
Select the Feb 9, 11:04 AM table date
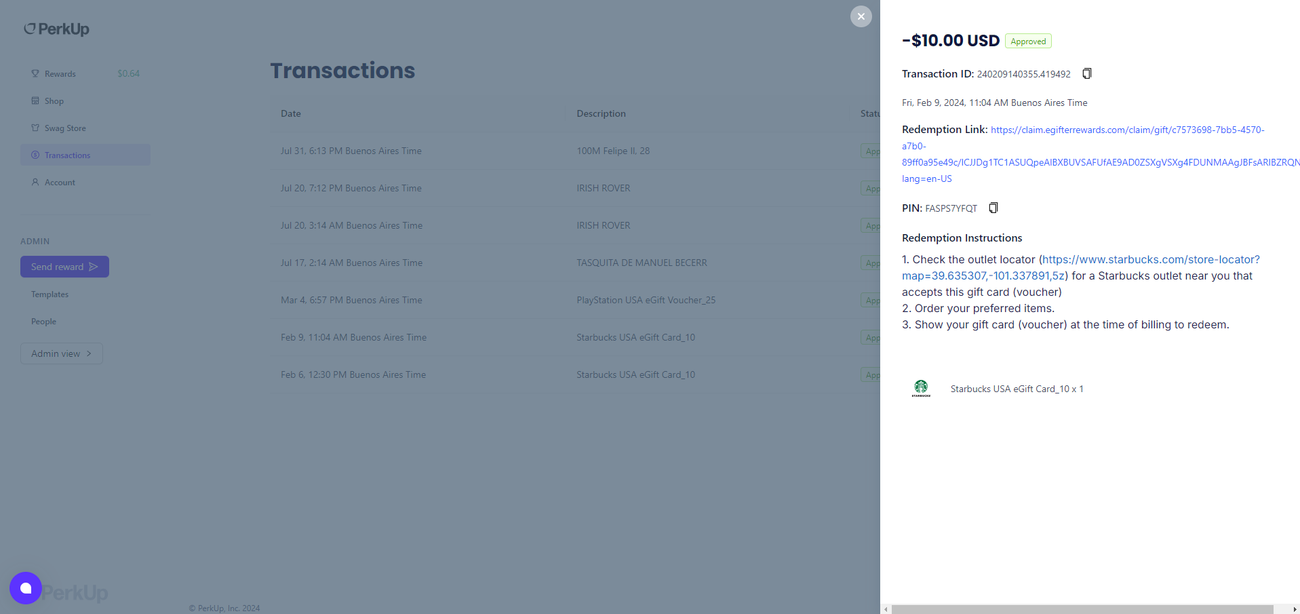click(x=354, y=337)
